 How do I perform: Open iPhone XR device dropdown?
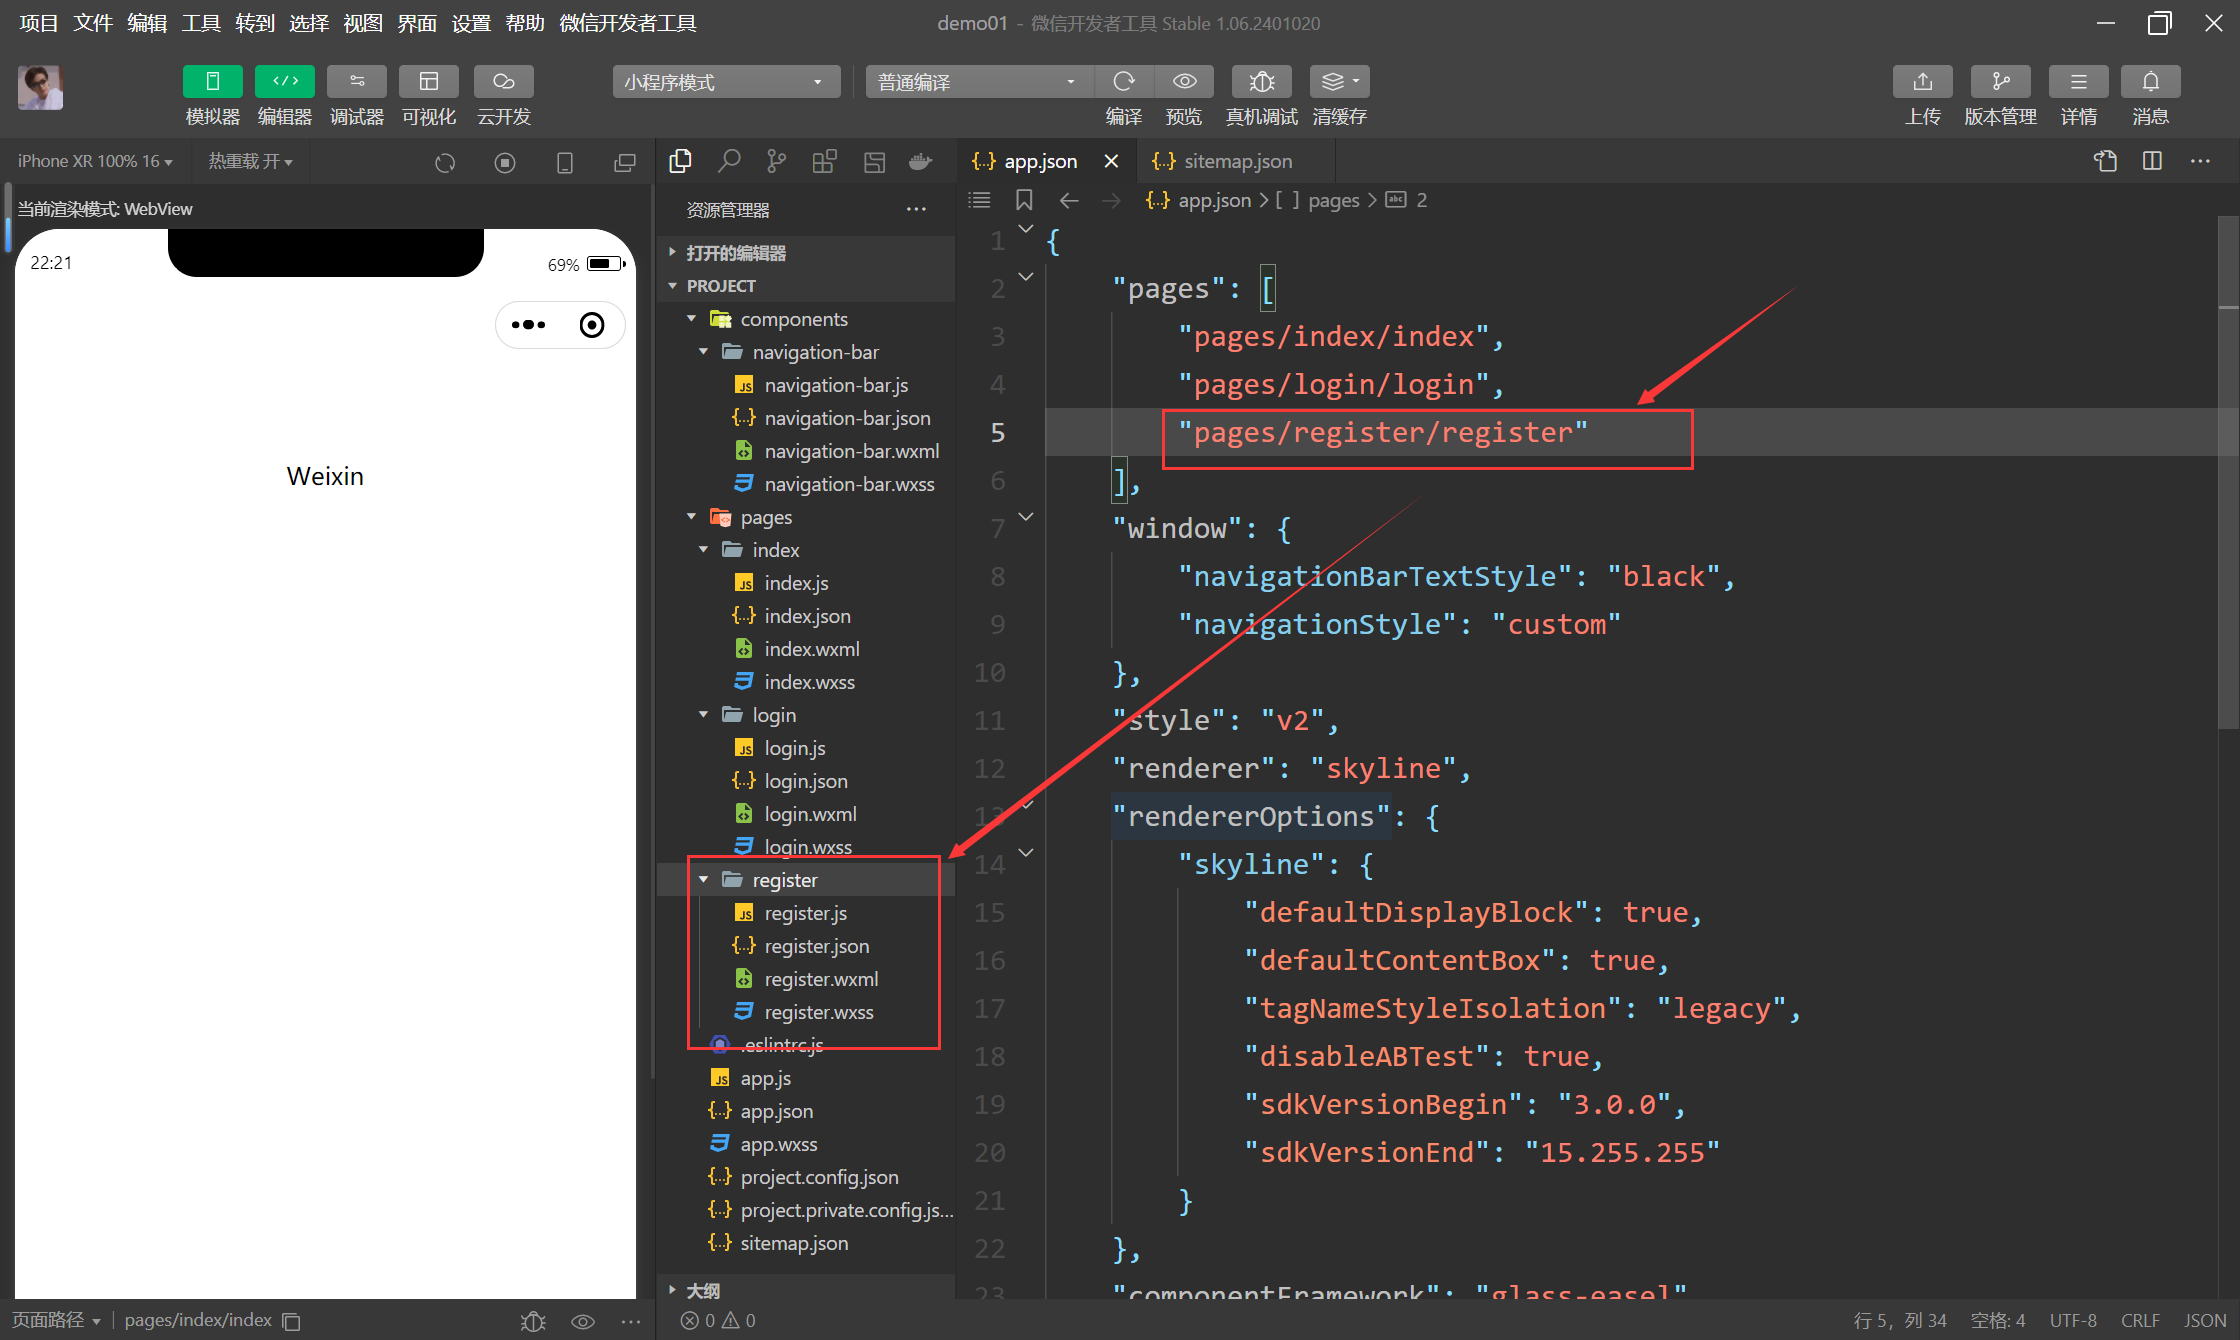pyautogui.click(x=95, y=161)
